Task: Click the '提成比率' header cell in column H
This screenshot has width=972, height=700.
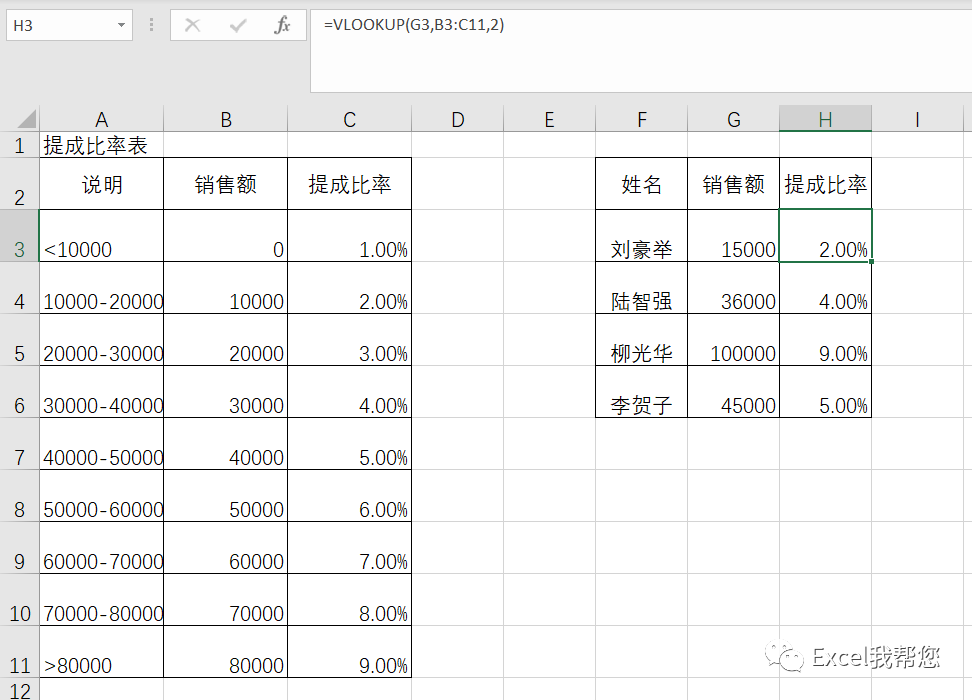Action: [825, 184]
